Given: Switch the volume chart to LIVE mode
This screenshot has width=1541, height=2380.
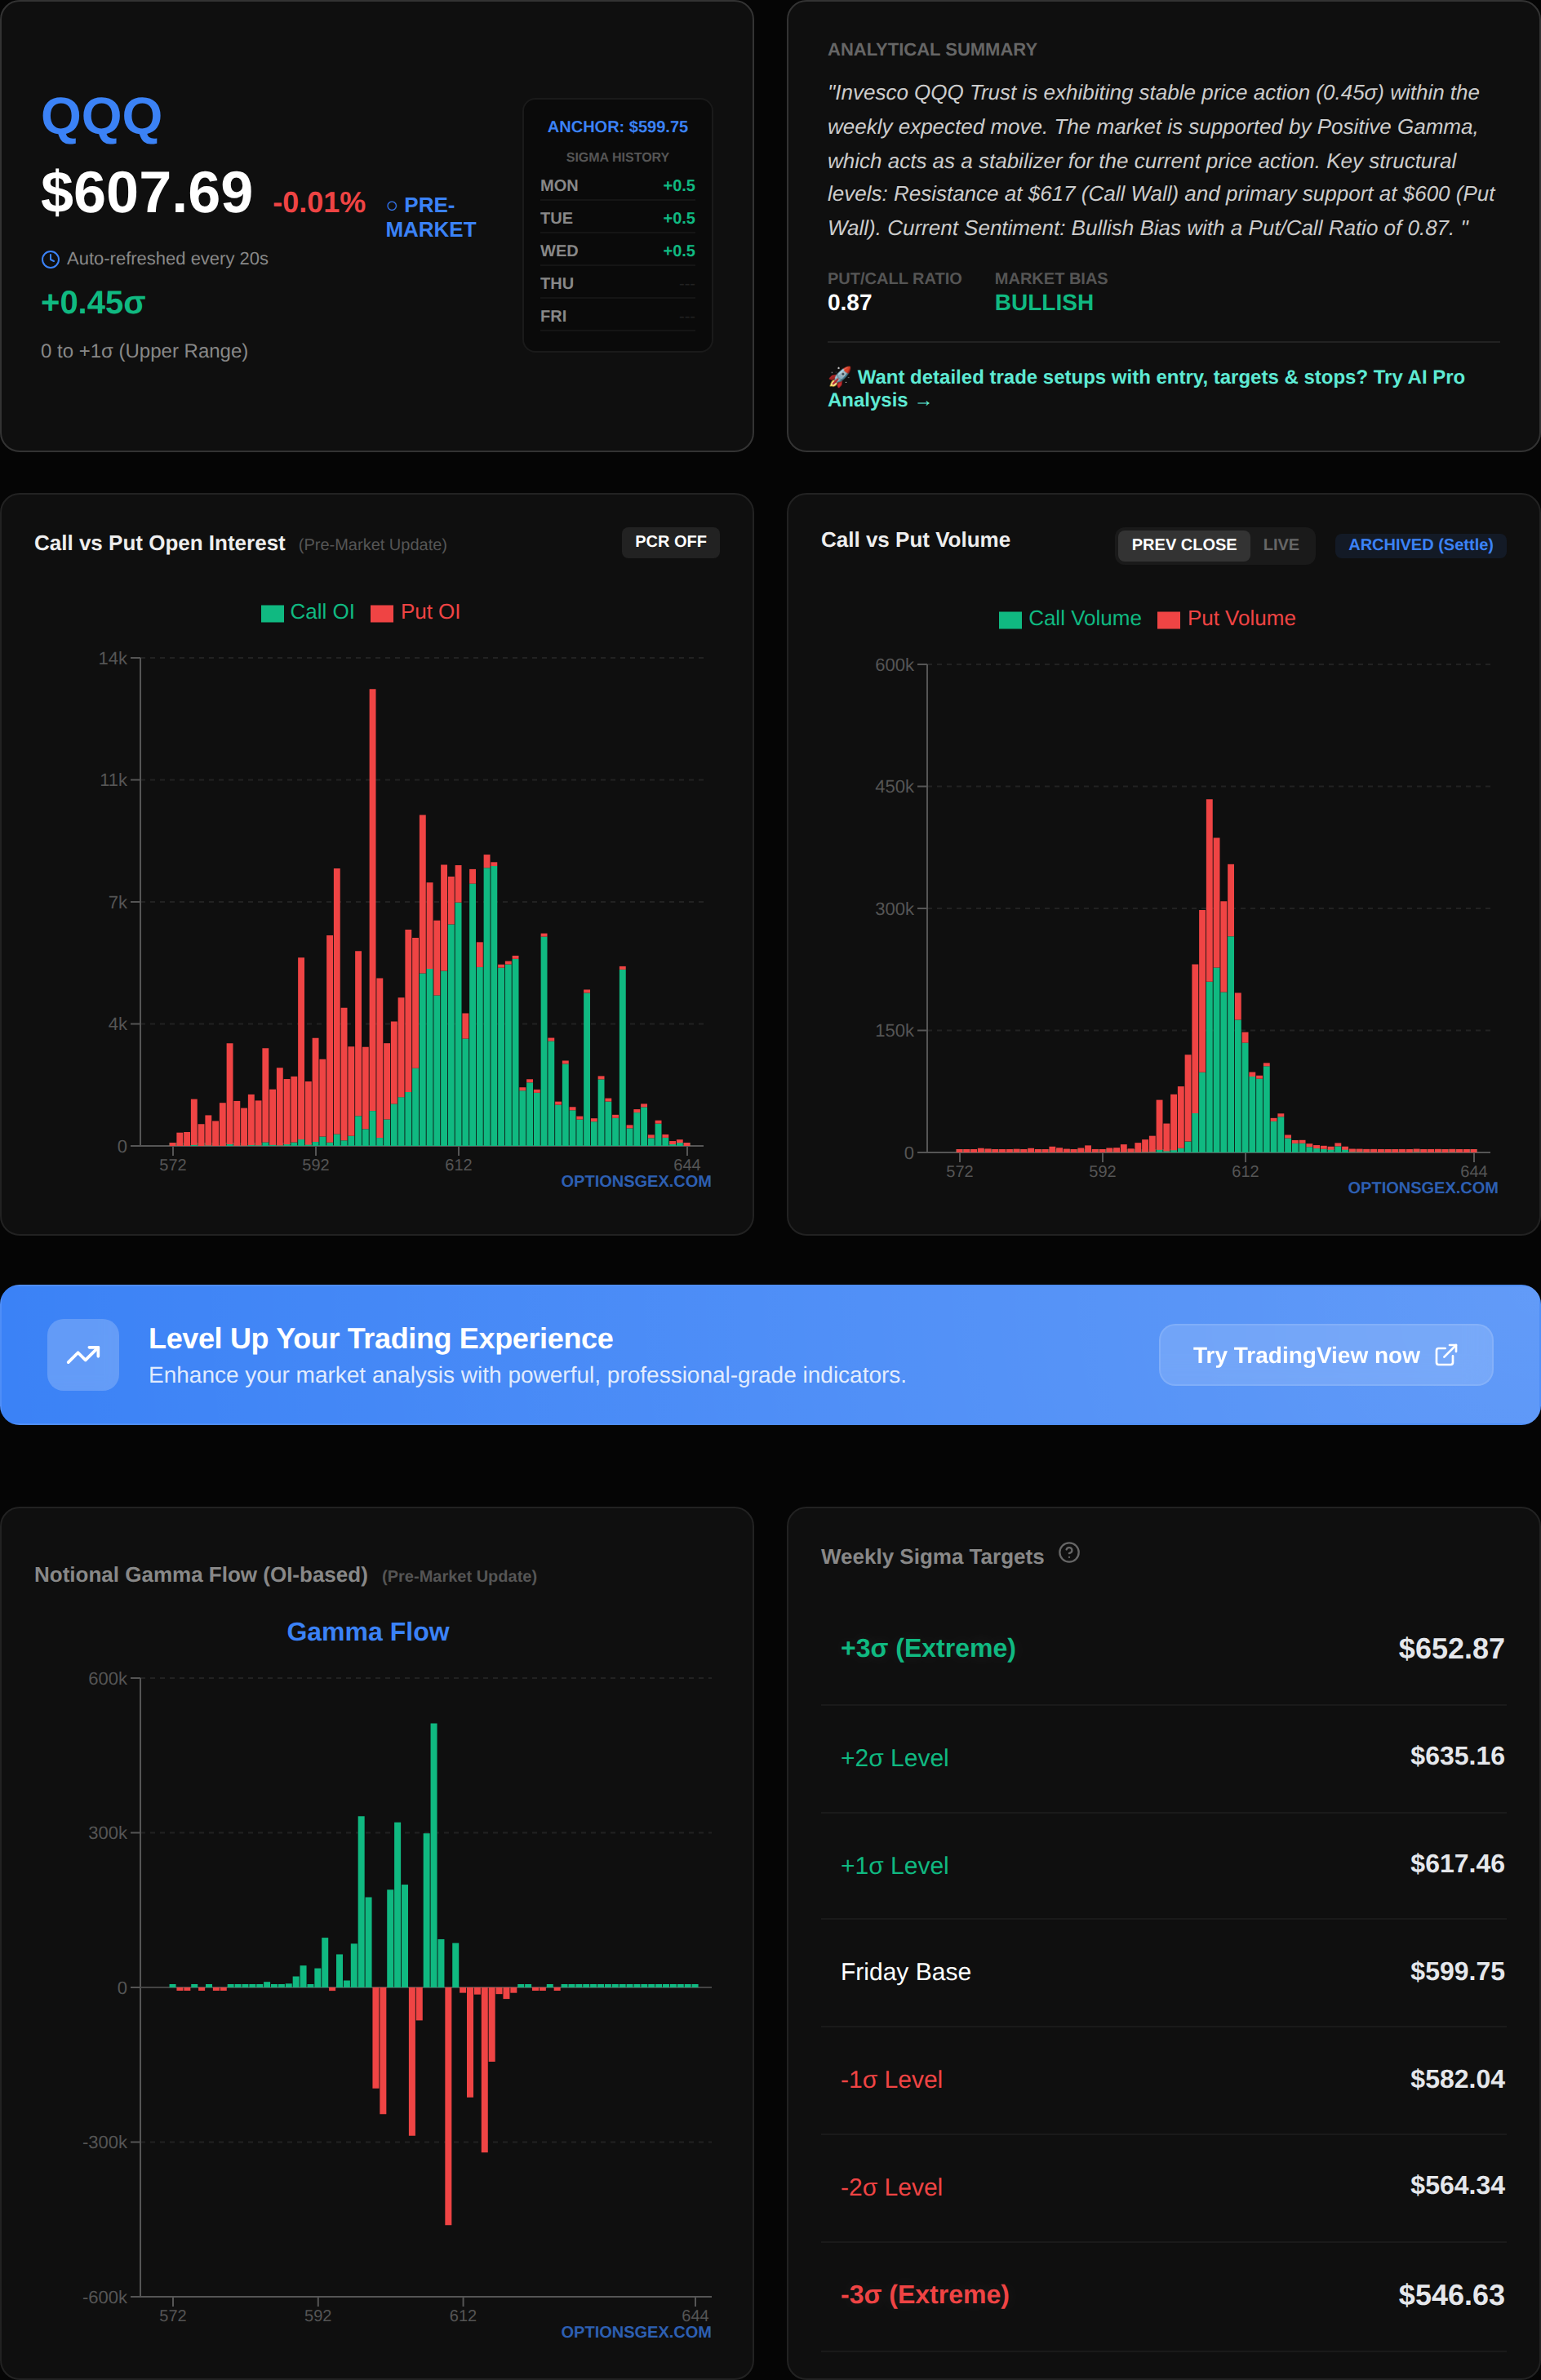Looking at the screenshot, I should click(1280, 545).
